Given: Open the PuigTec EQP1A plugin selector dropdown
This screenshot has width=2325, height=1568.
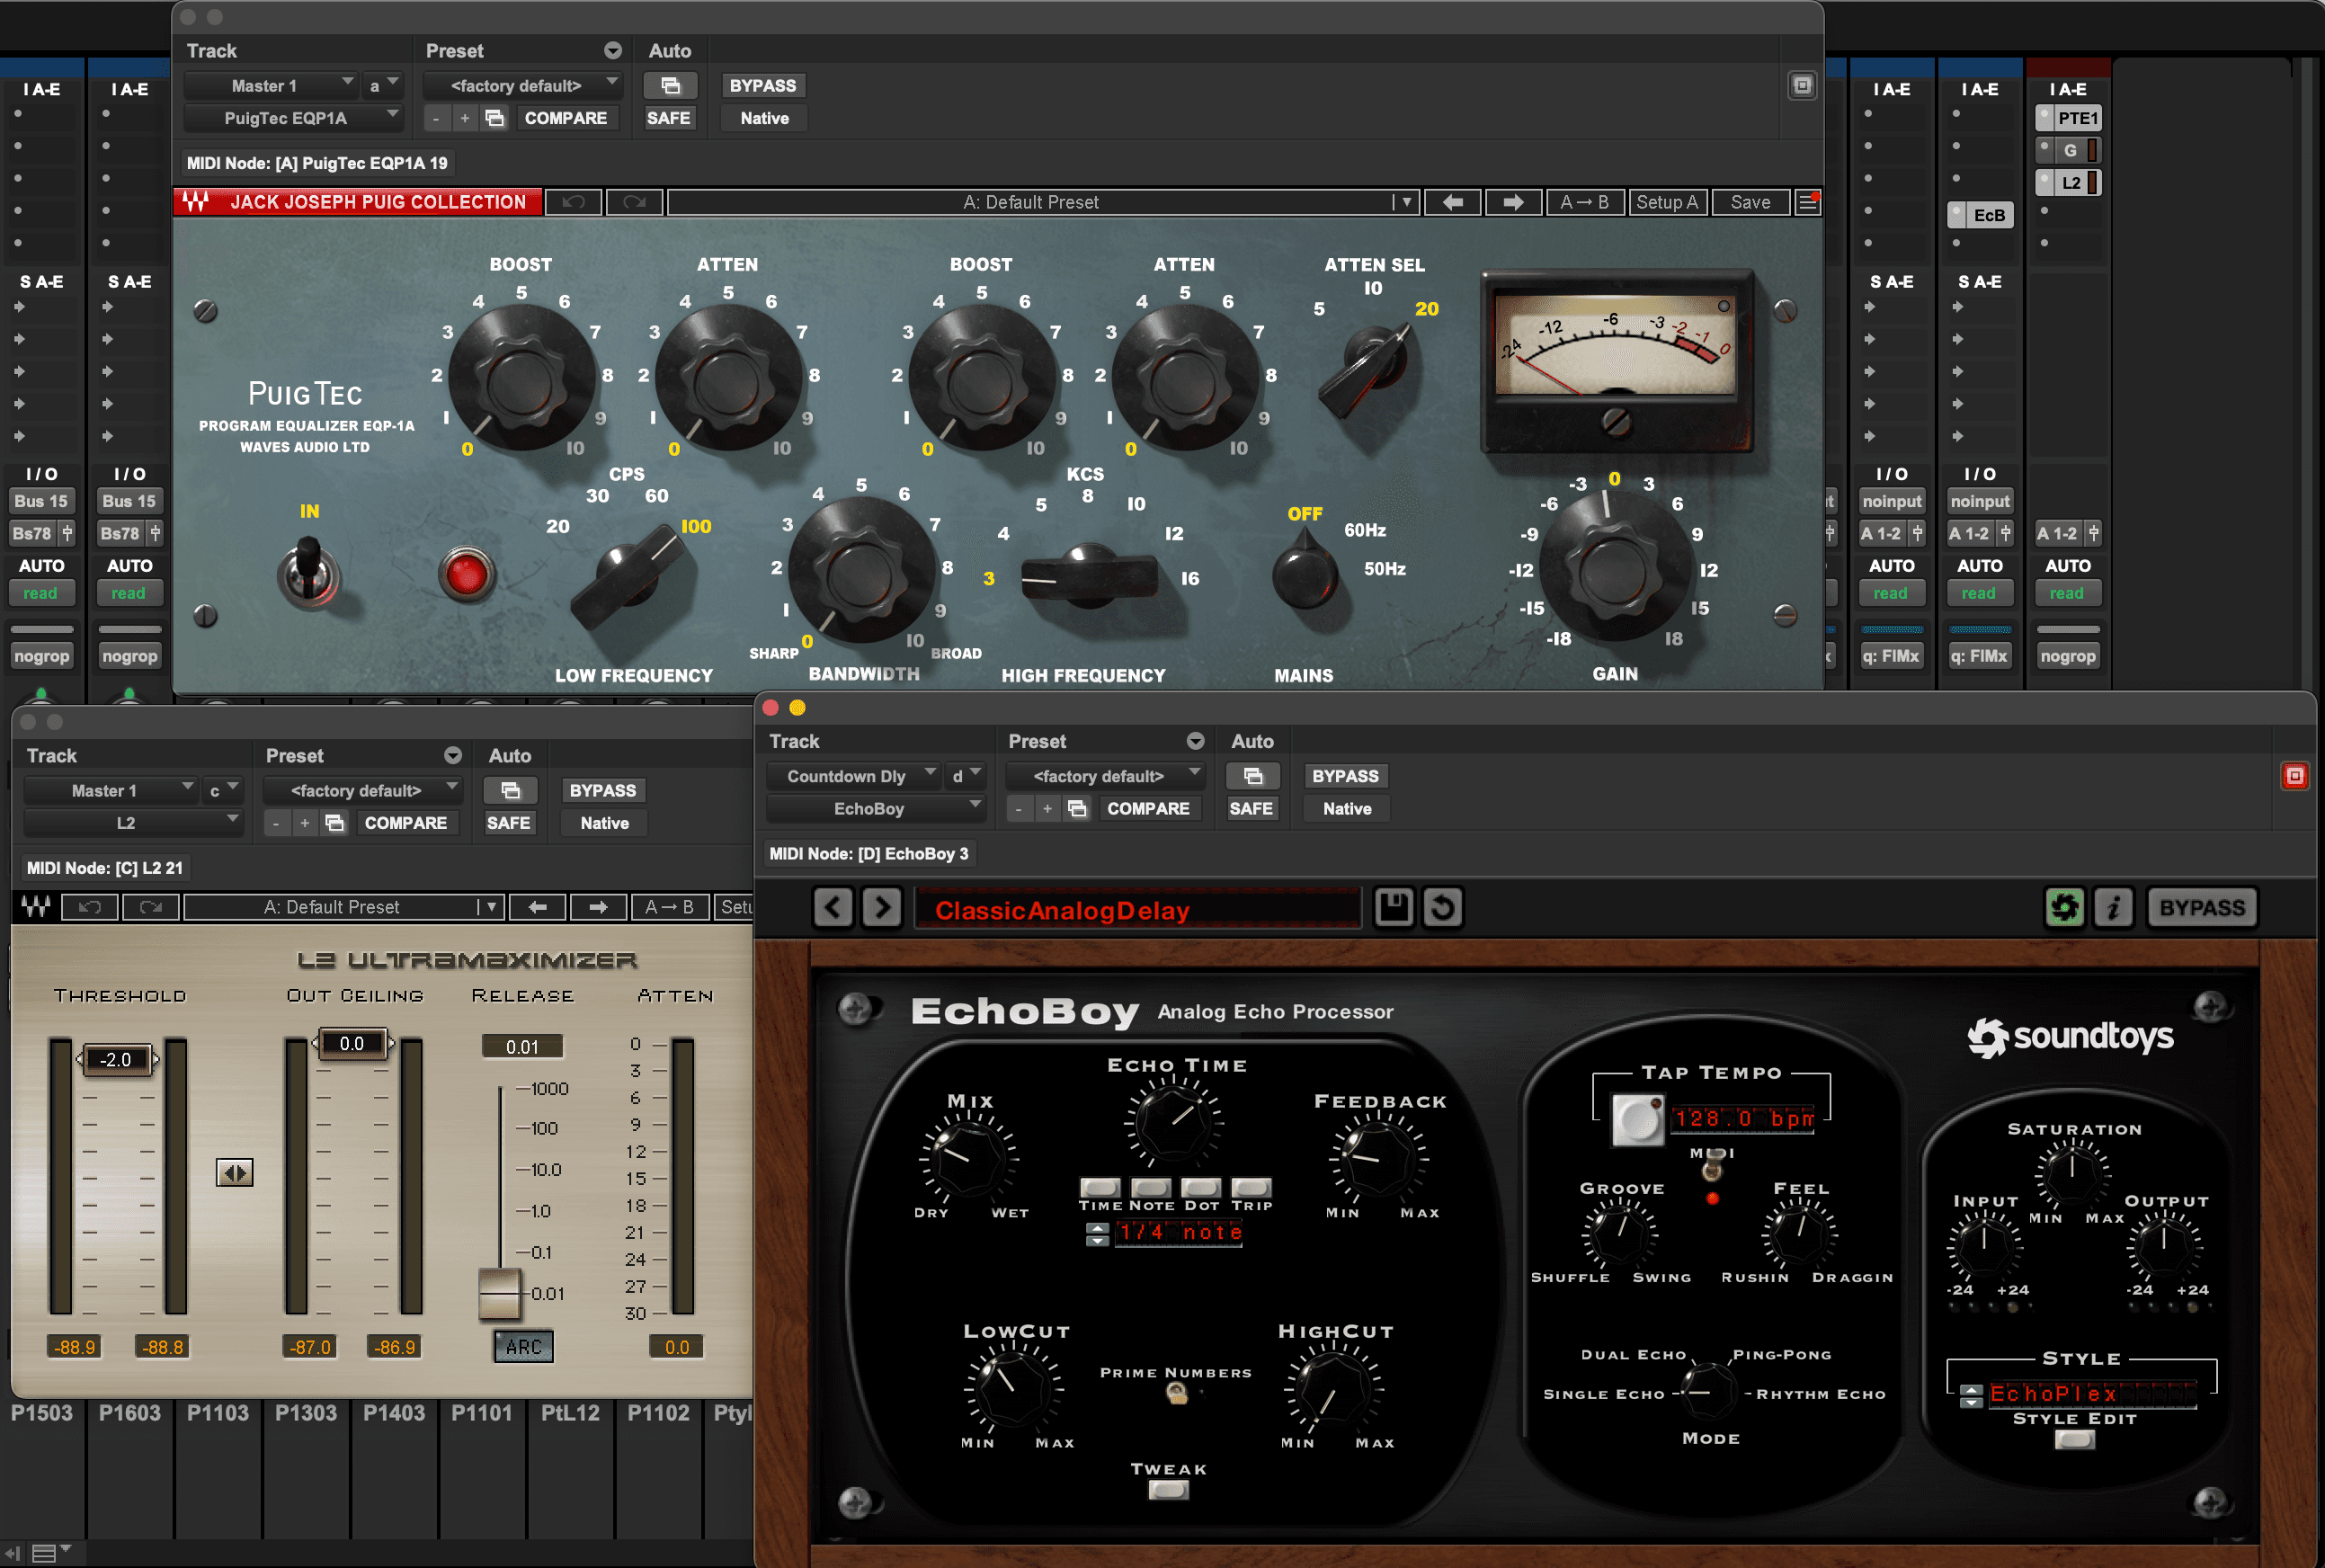Looking at the screenshot, I should coord(294,118).
